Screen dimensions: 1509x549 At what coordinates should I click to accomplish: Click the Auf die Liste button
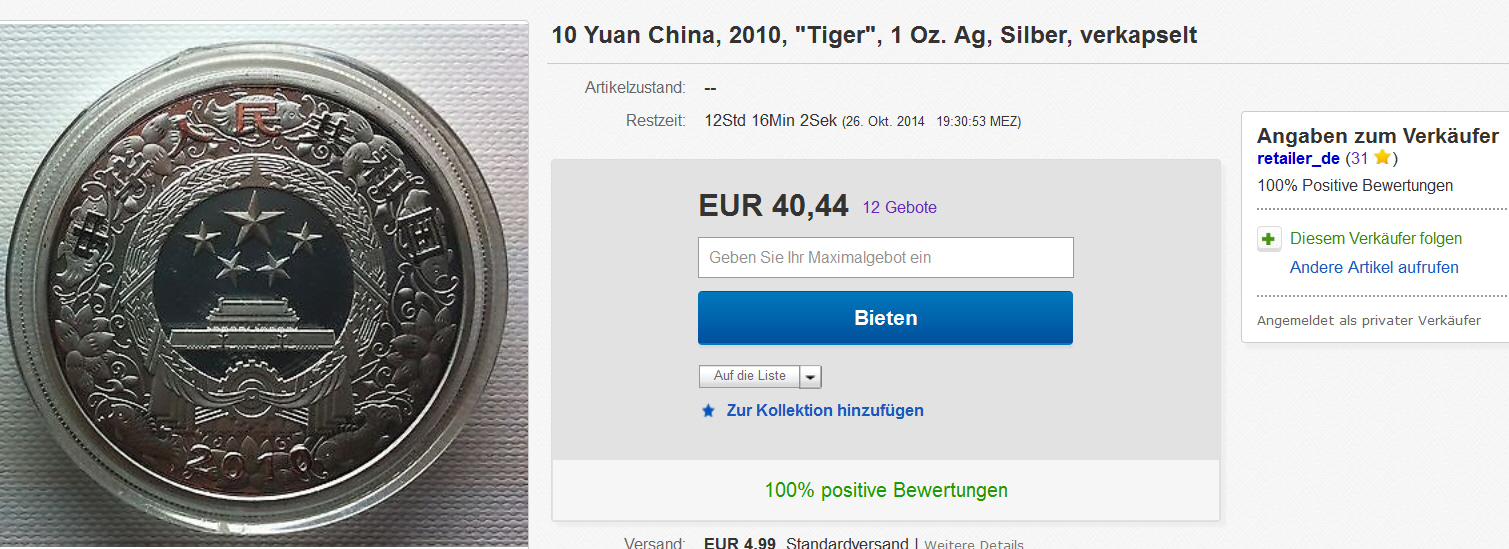pyautogui.click(x=750, y=376)
